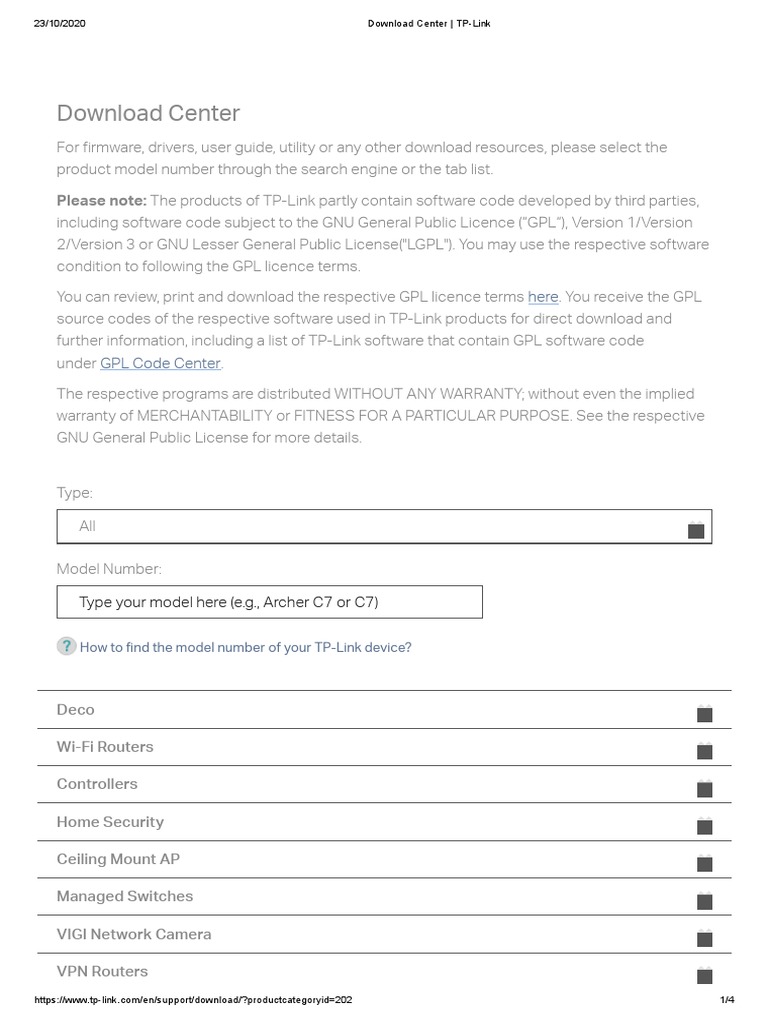
Task: Expand Wi-Fi Routers using its arrow icon
Action: 704,750
